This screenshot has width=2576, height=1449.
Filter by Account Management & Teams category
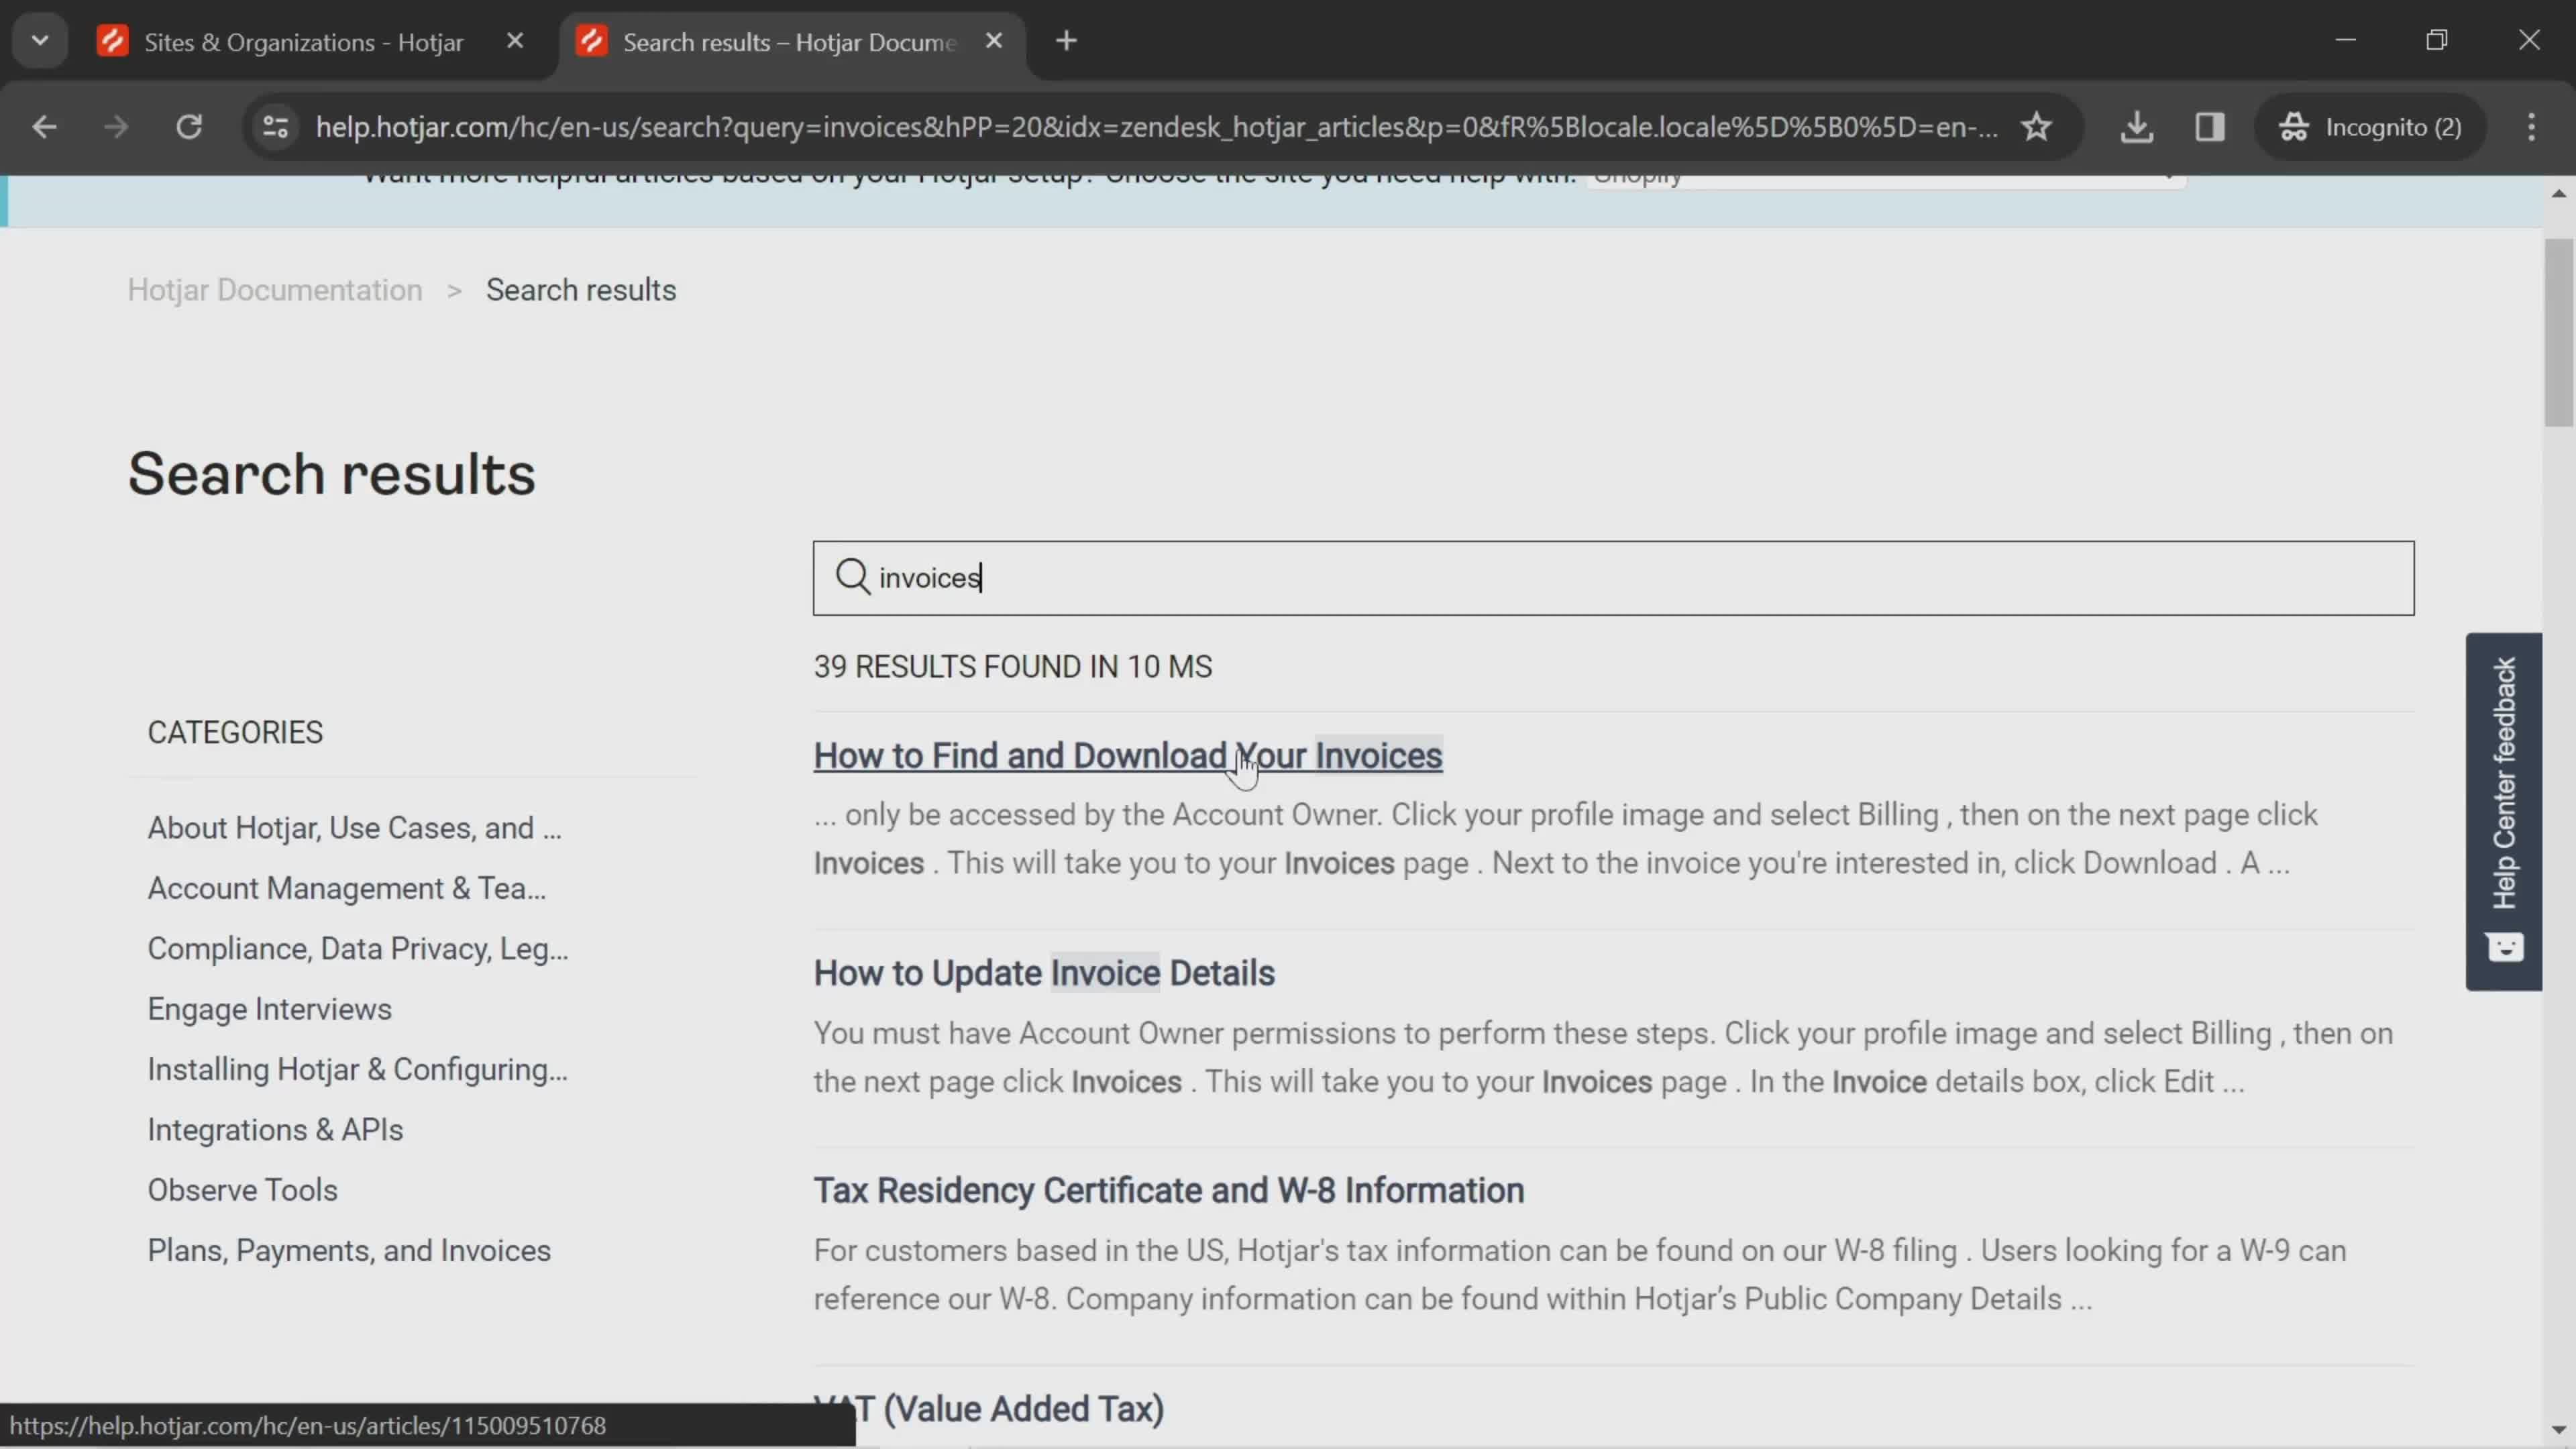click(x=347, y=888)
